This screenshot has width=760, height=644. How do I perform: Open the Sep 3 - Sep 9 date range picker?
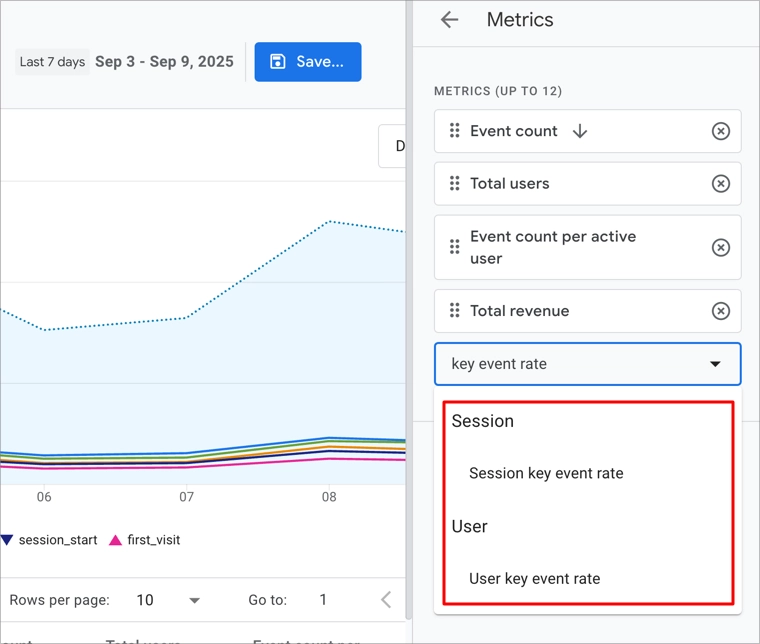point(164,62)
